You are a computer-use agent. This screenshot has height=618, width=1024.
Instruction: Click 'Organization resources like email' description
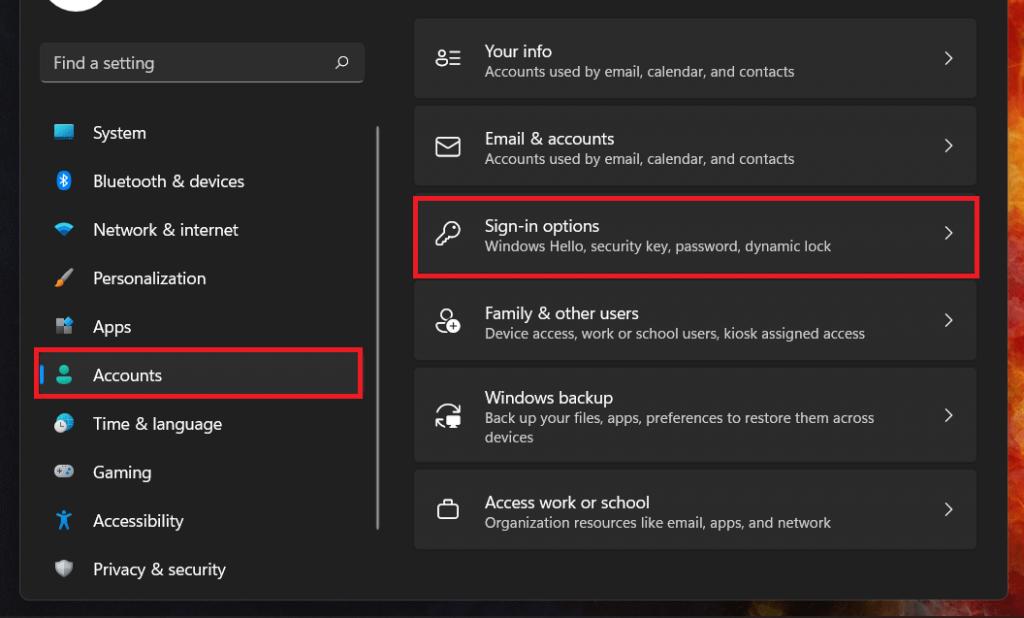tap(658, 523)
